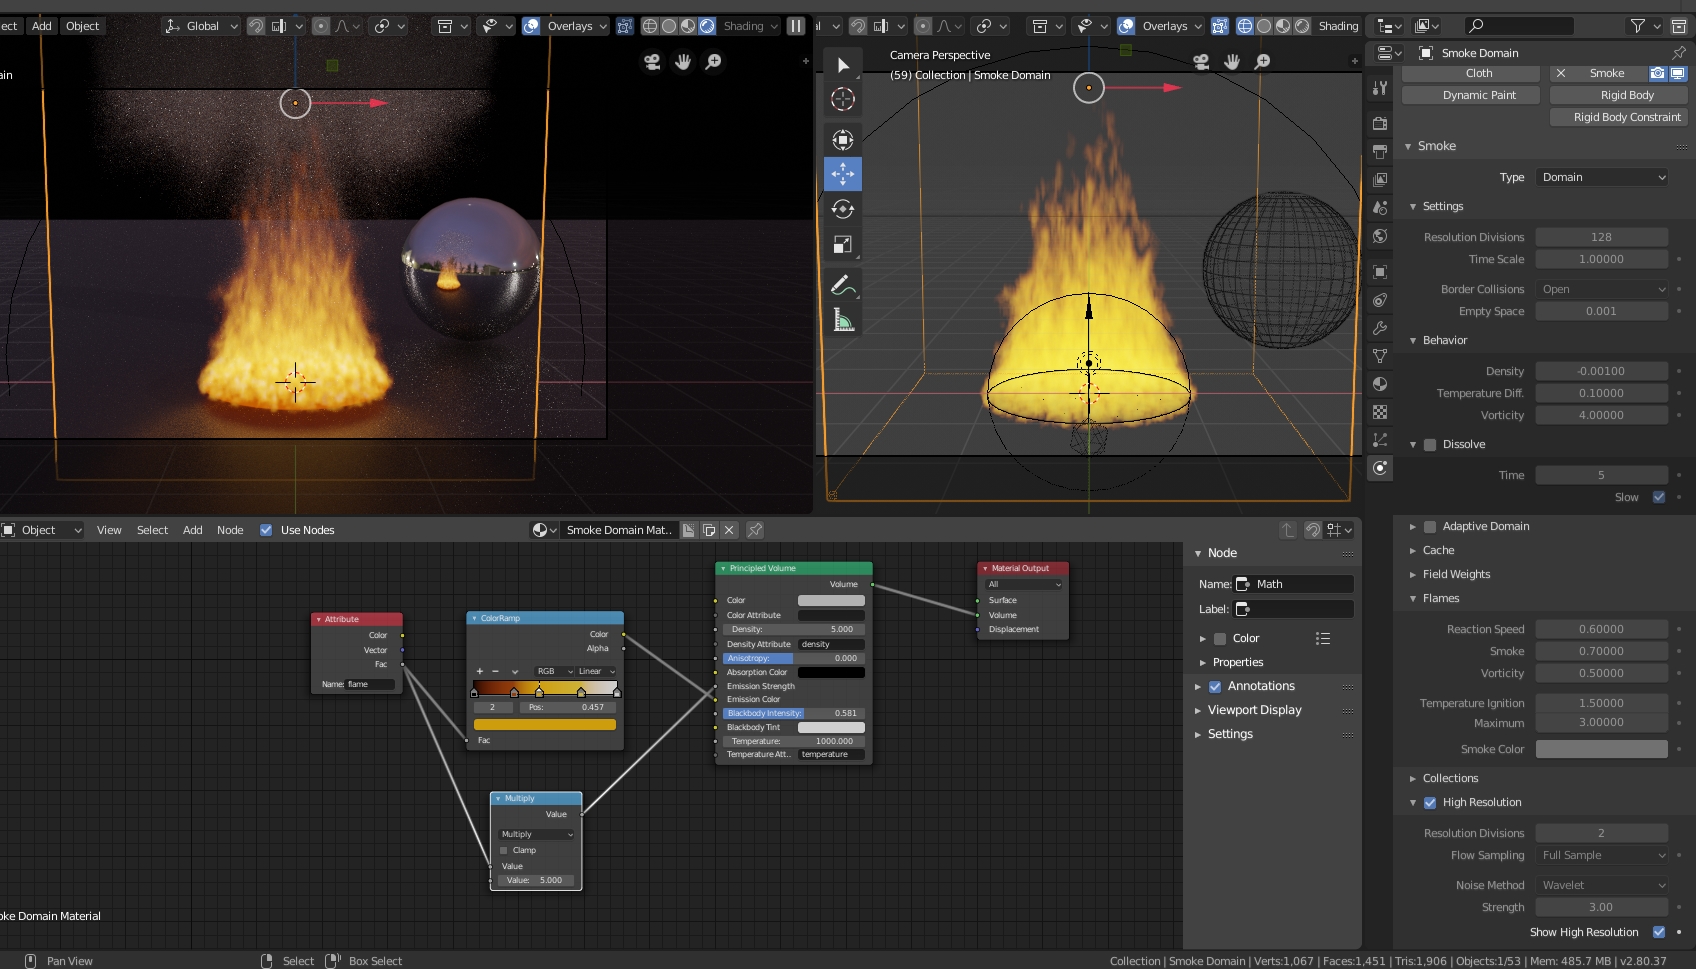Uncheck the Slow option under Dissolve
Viewport: 1696px width, 969px height.
click(1658, 497)
